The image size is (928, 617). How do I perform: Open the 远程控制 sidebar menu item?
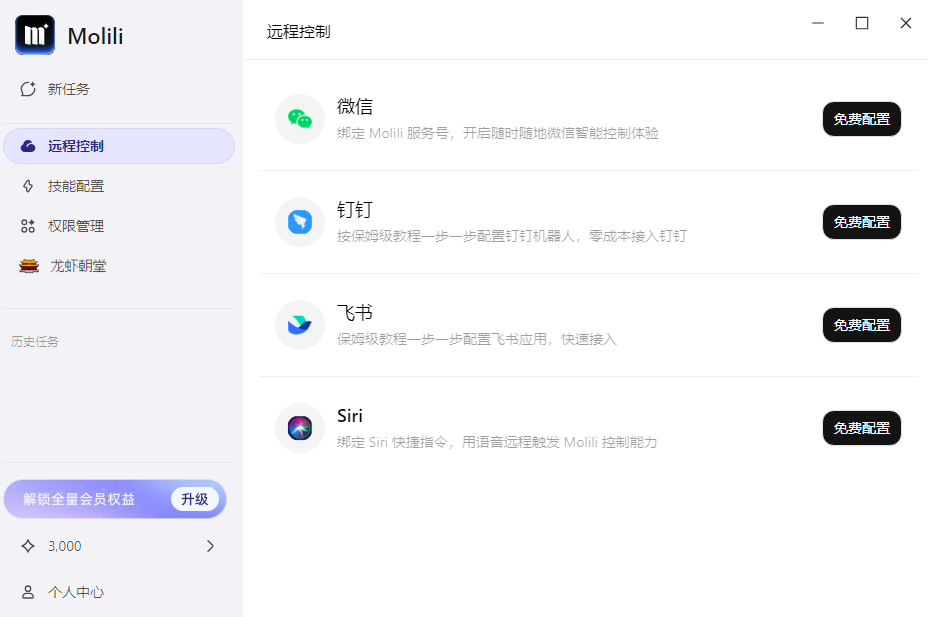[119, 146]
